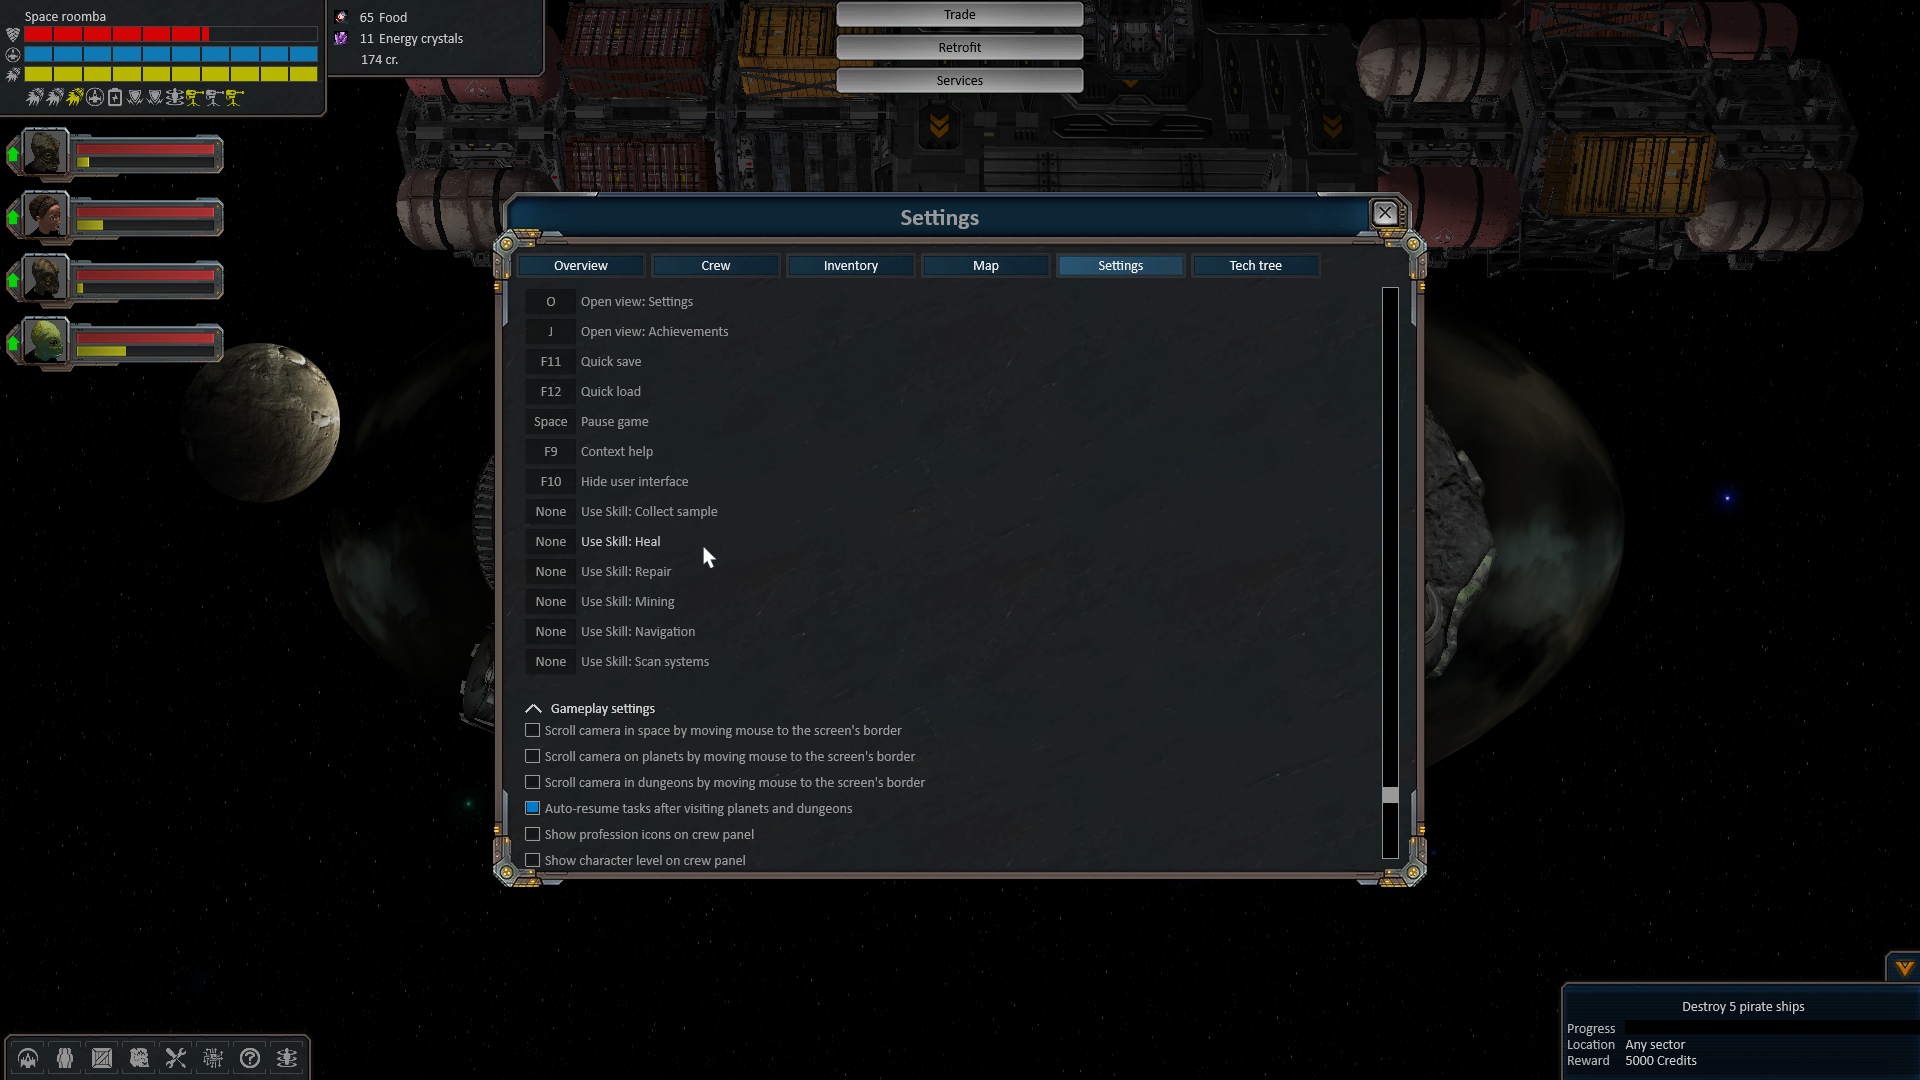Collapse the Gameplay settings section
The width and height of the screenshot is (1920, 1080).
click(x=533, y=708)
